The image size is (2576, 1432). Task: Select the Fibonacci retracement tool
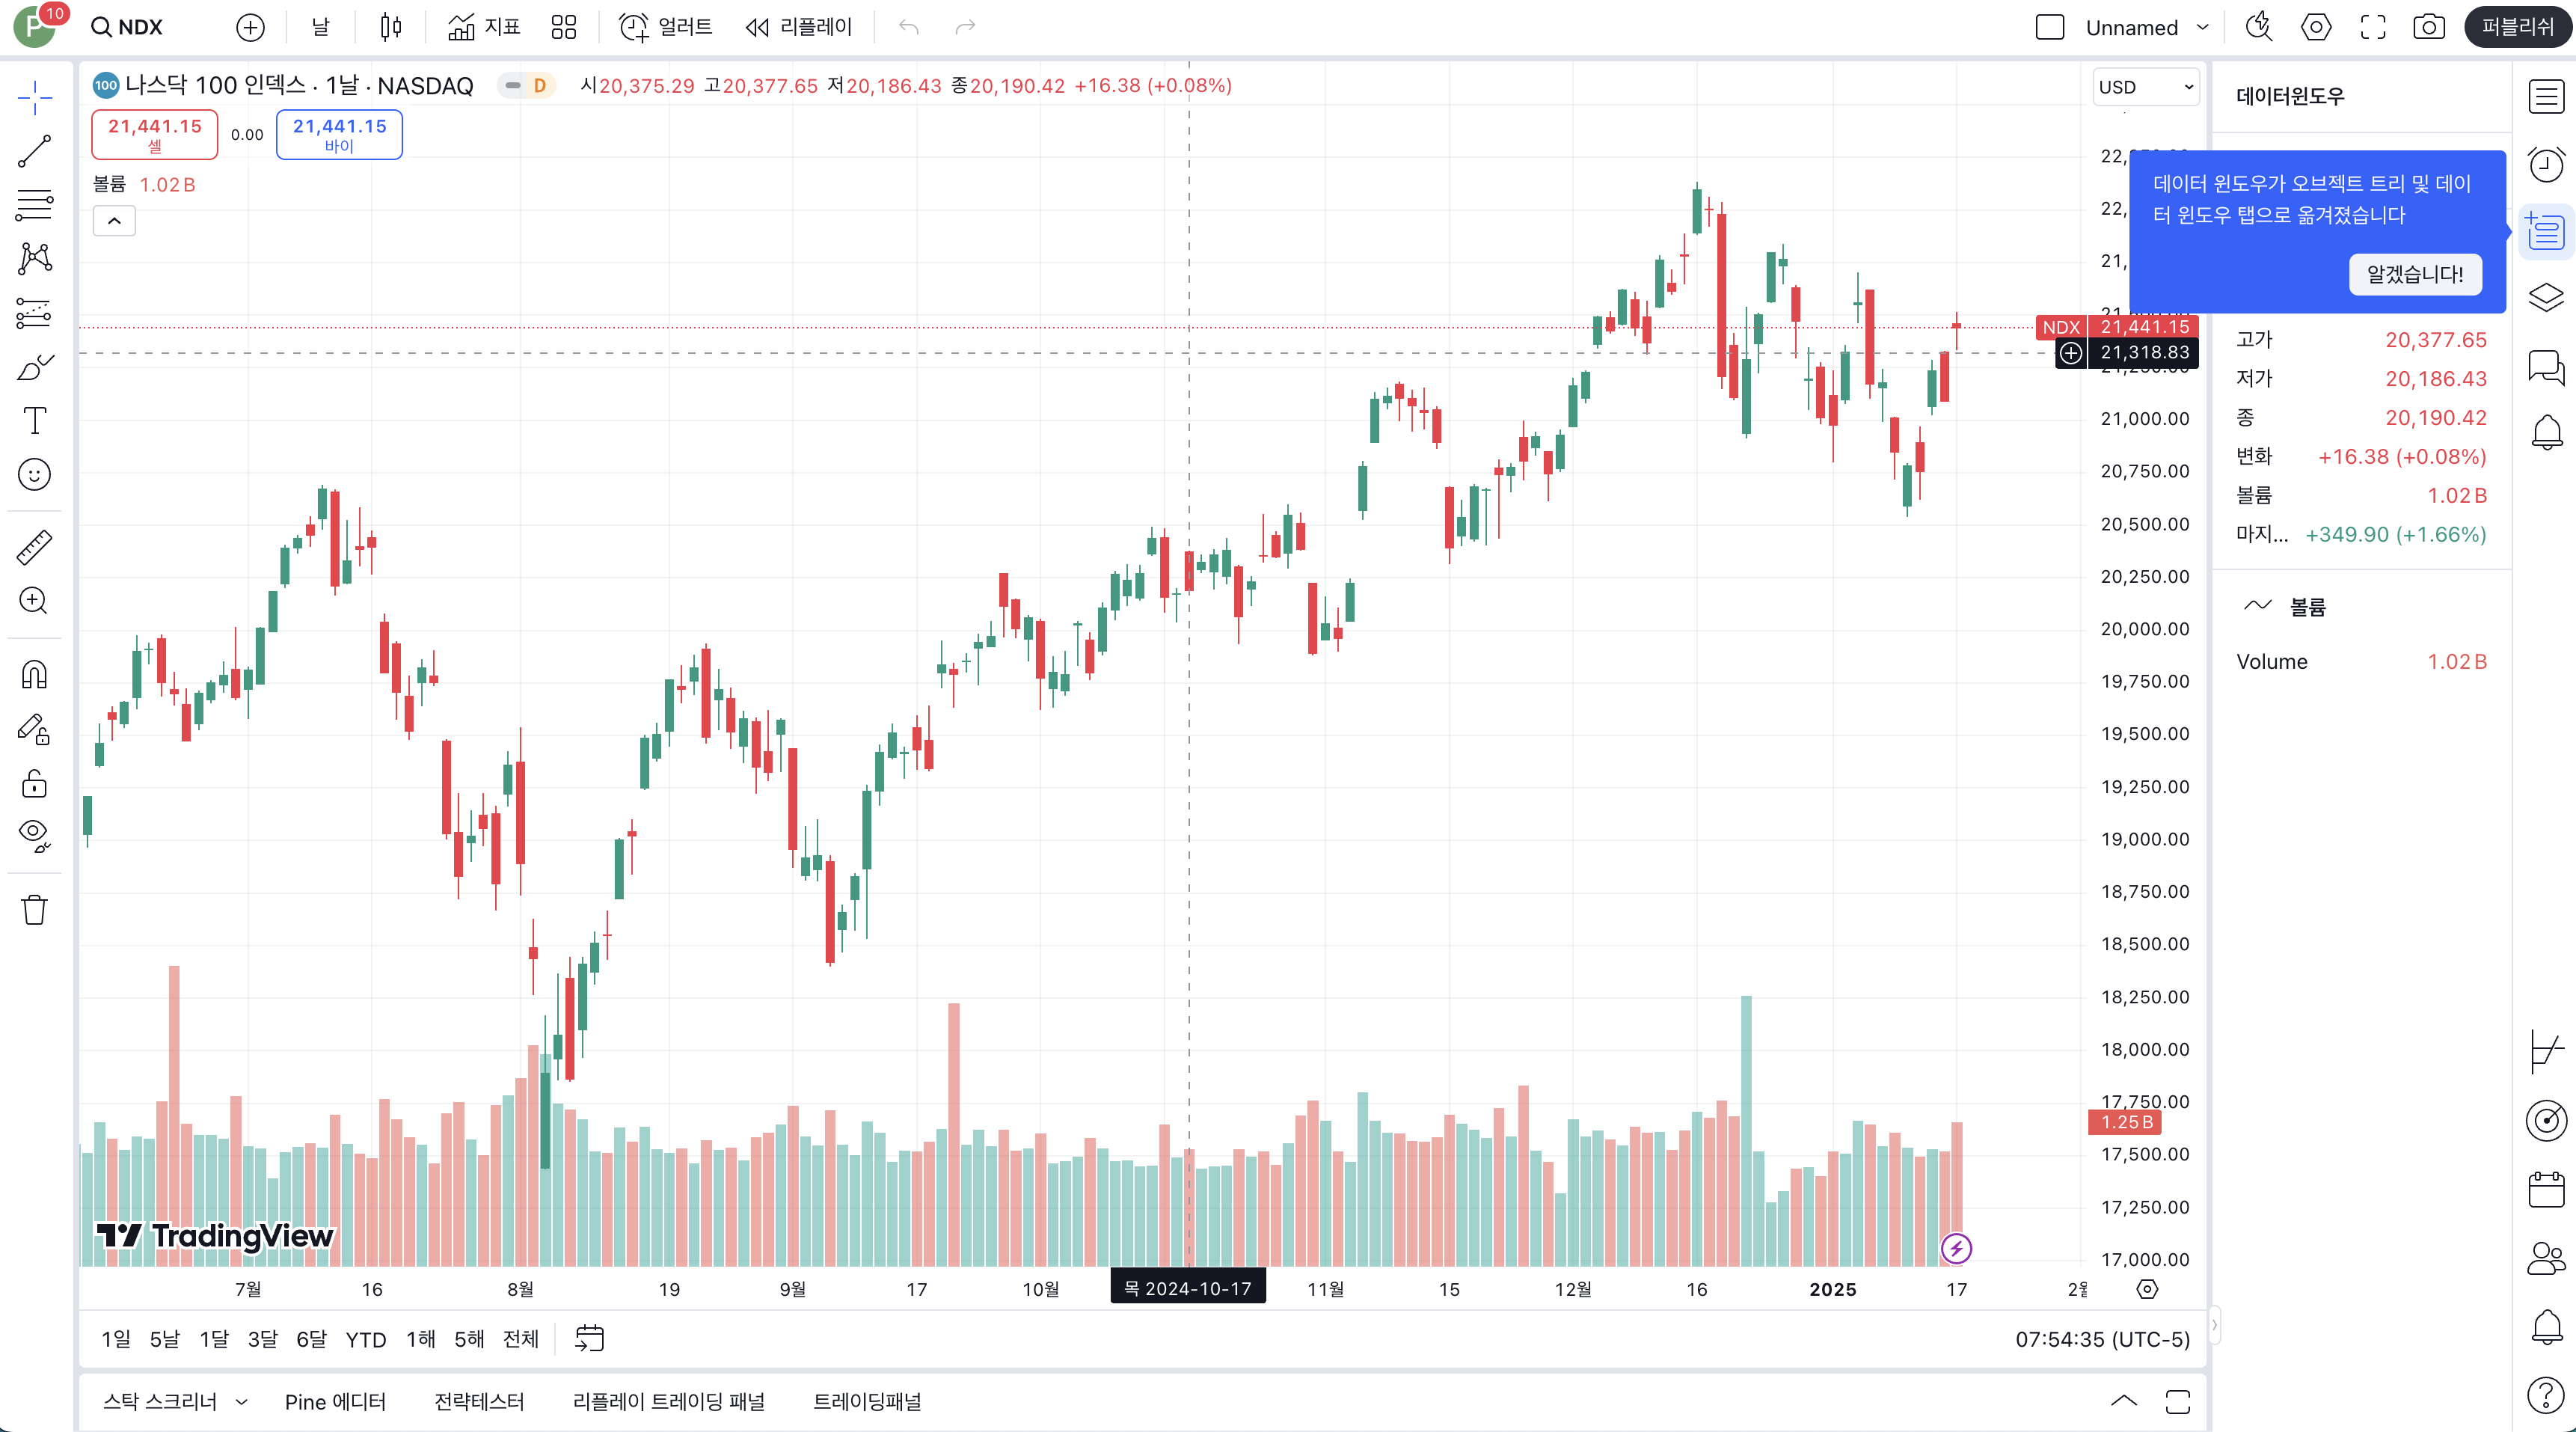[34, 205]
